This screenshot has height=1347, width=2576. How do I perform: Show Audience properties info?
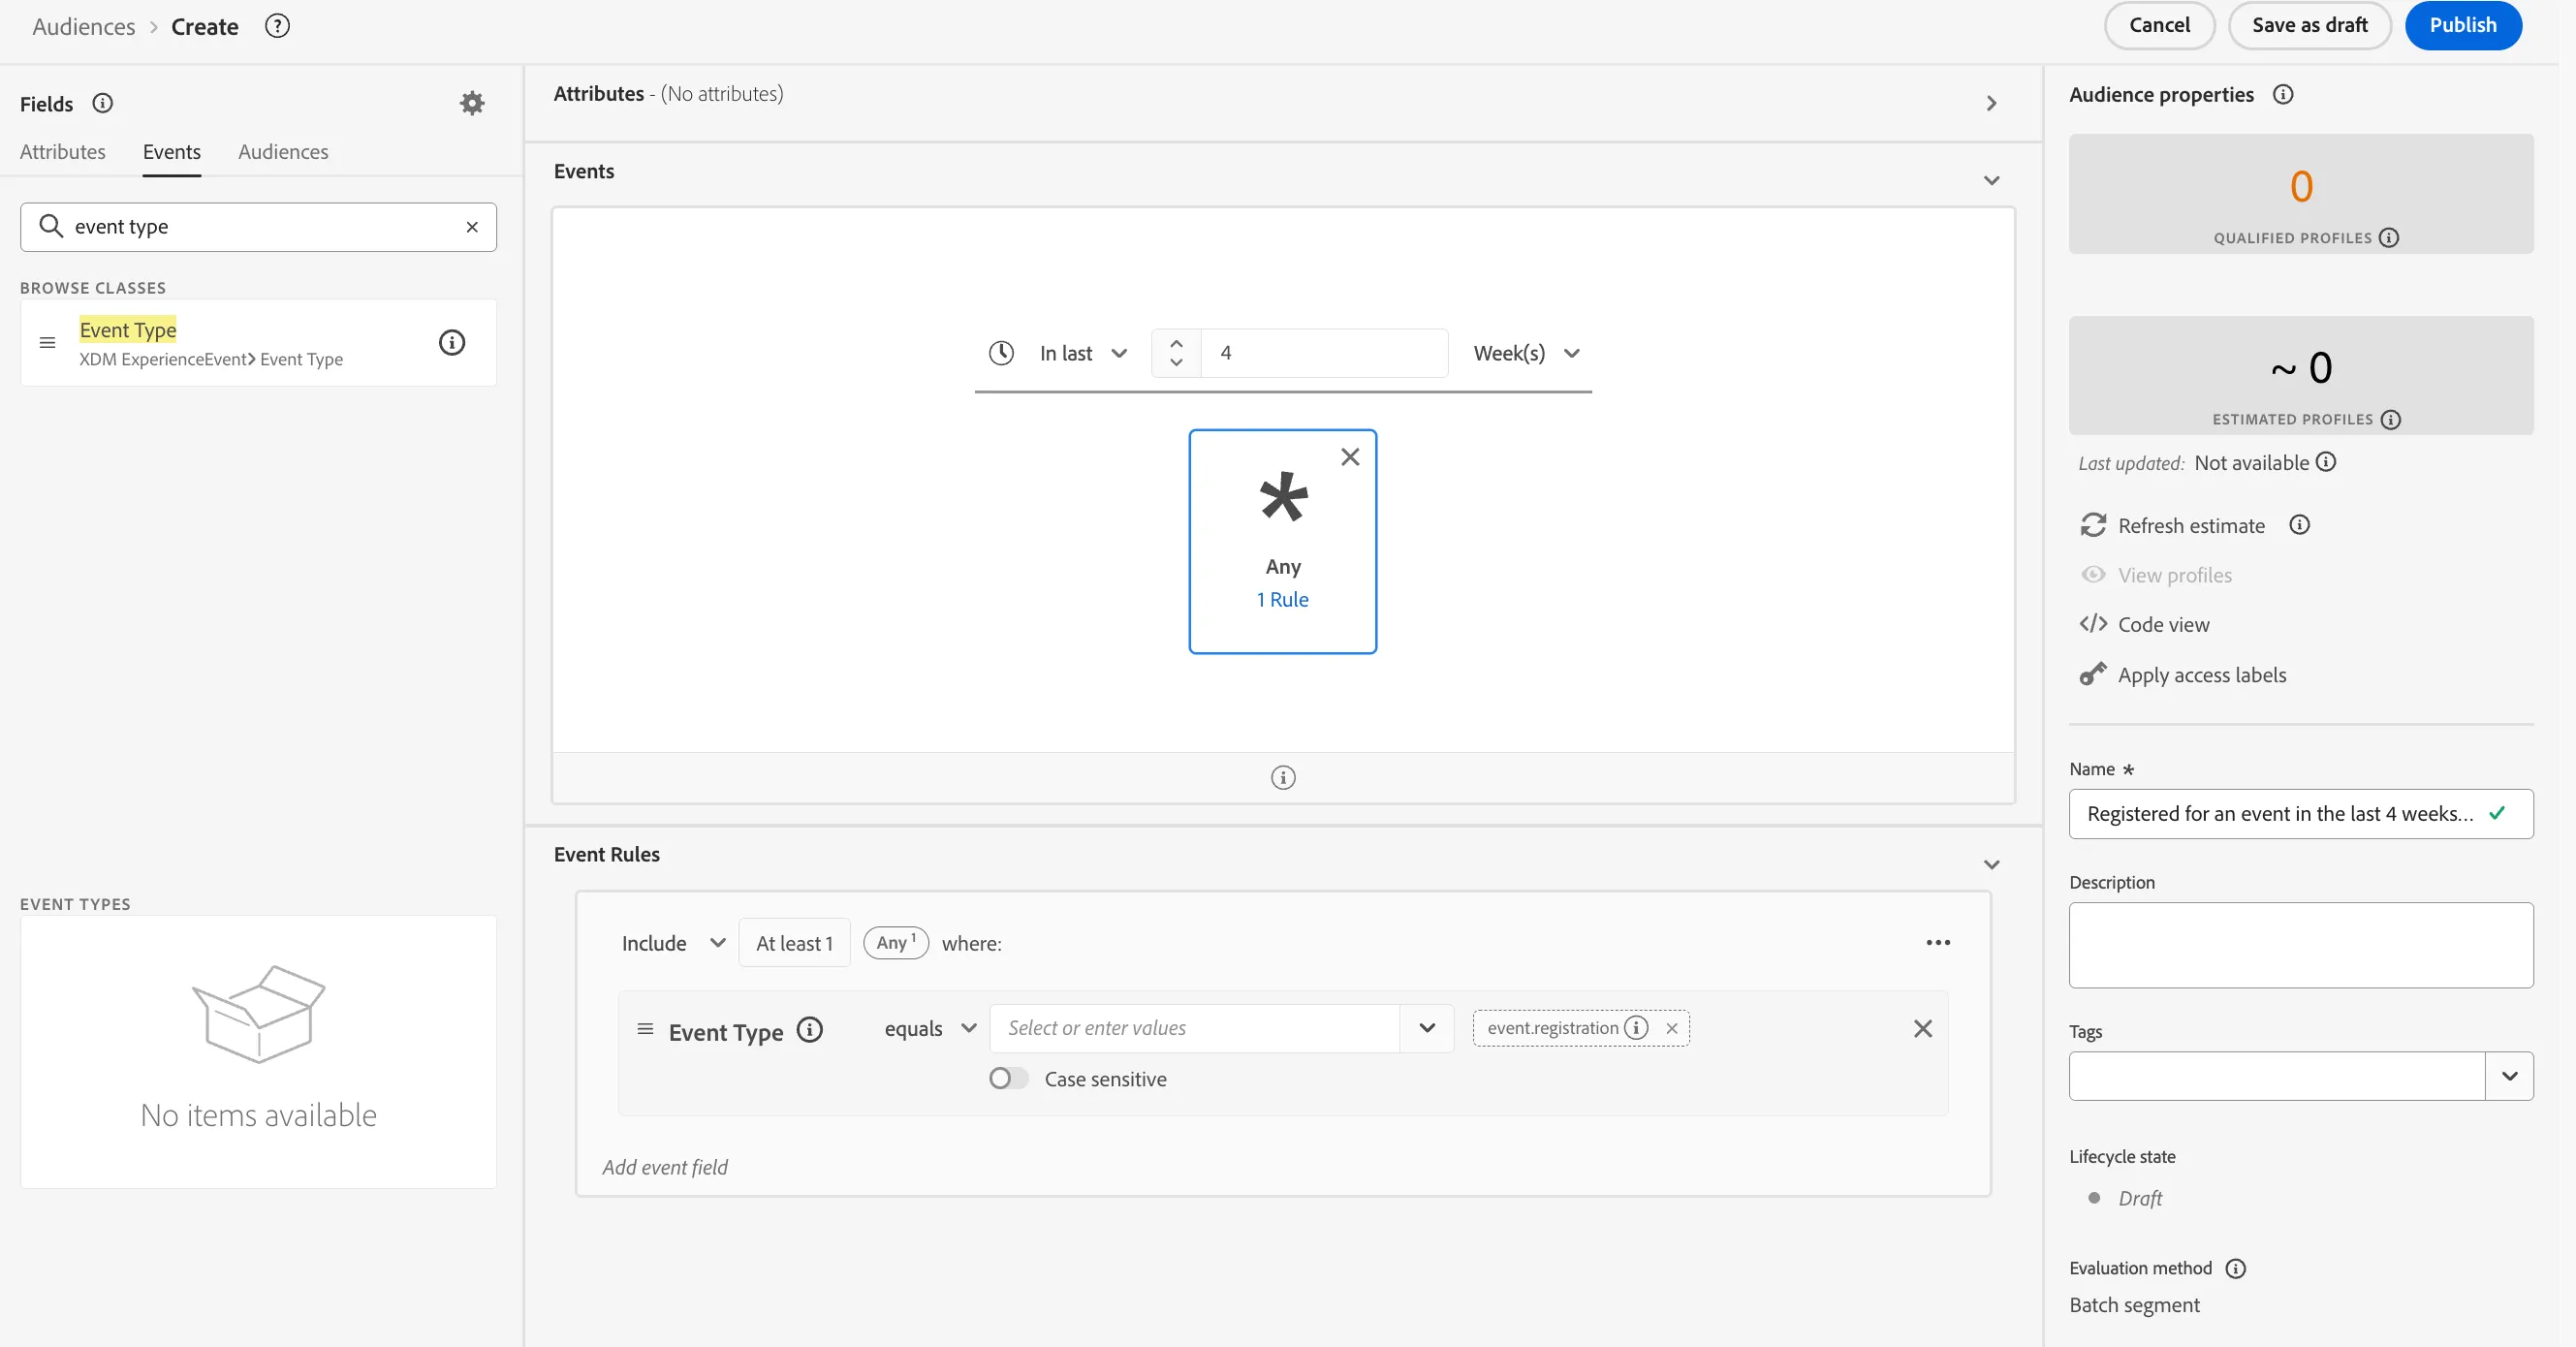tap(2283, 95)
